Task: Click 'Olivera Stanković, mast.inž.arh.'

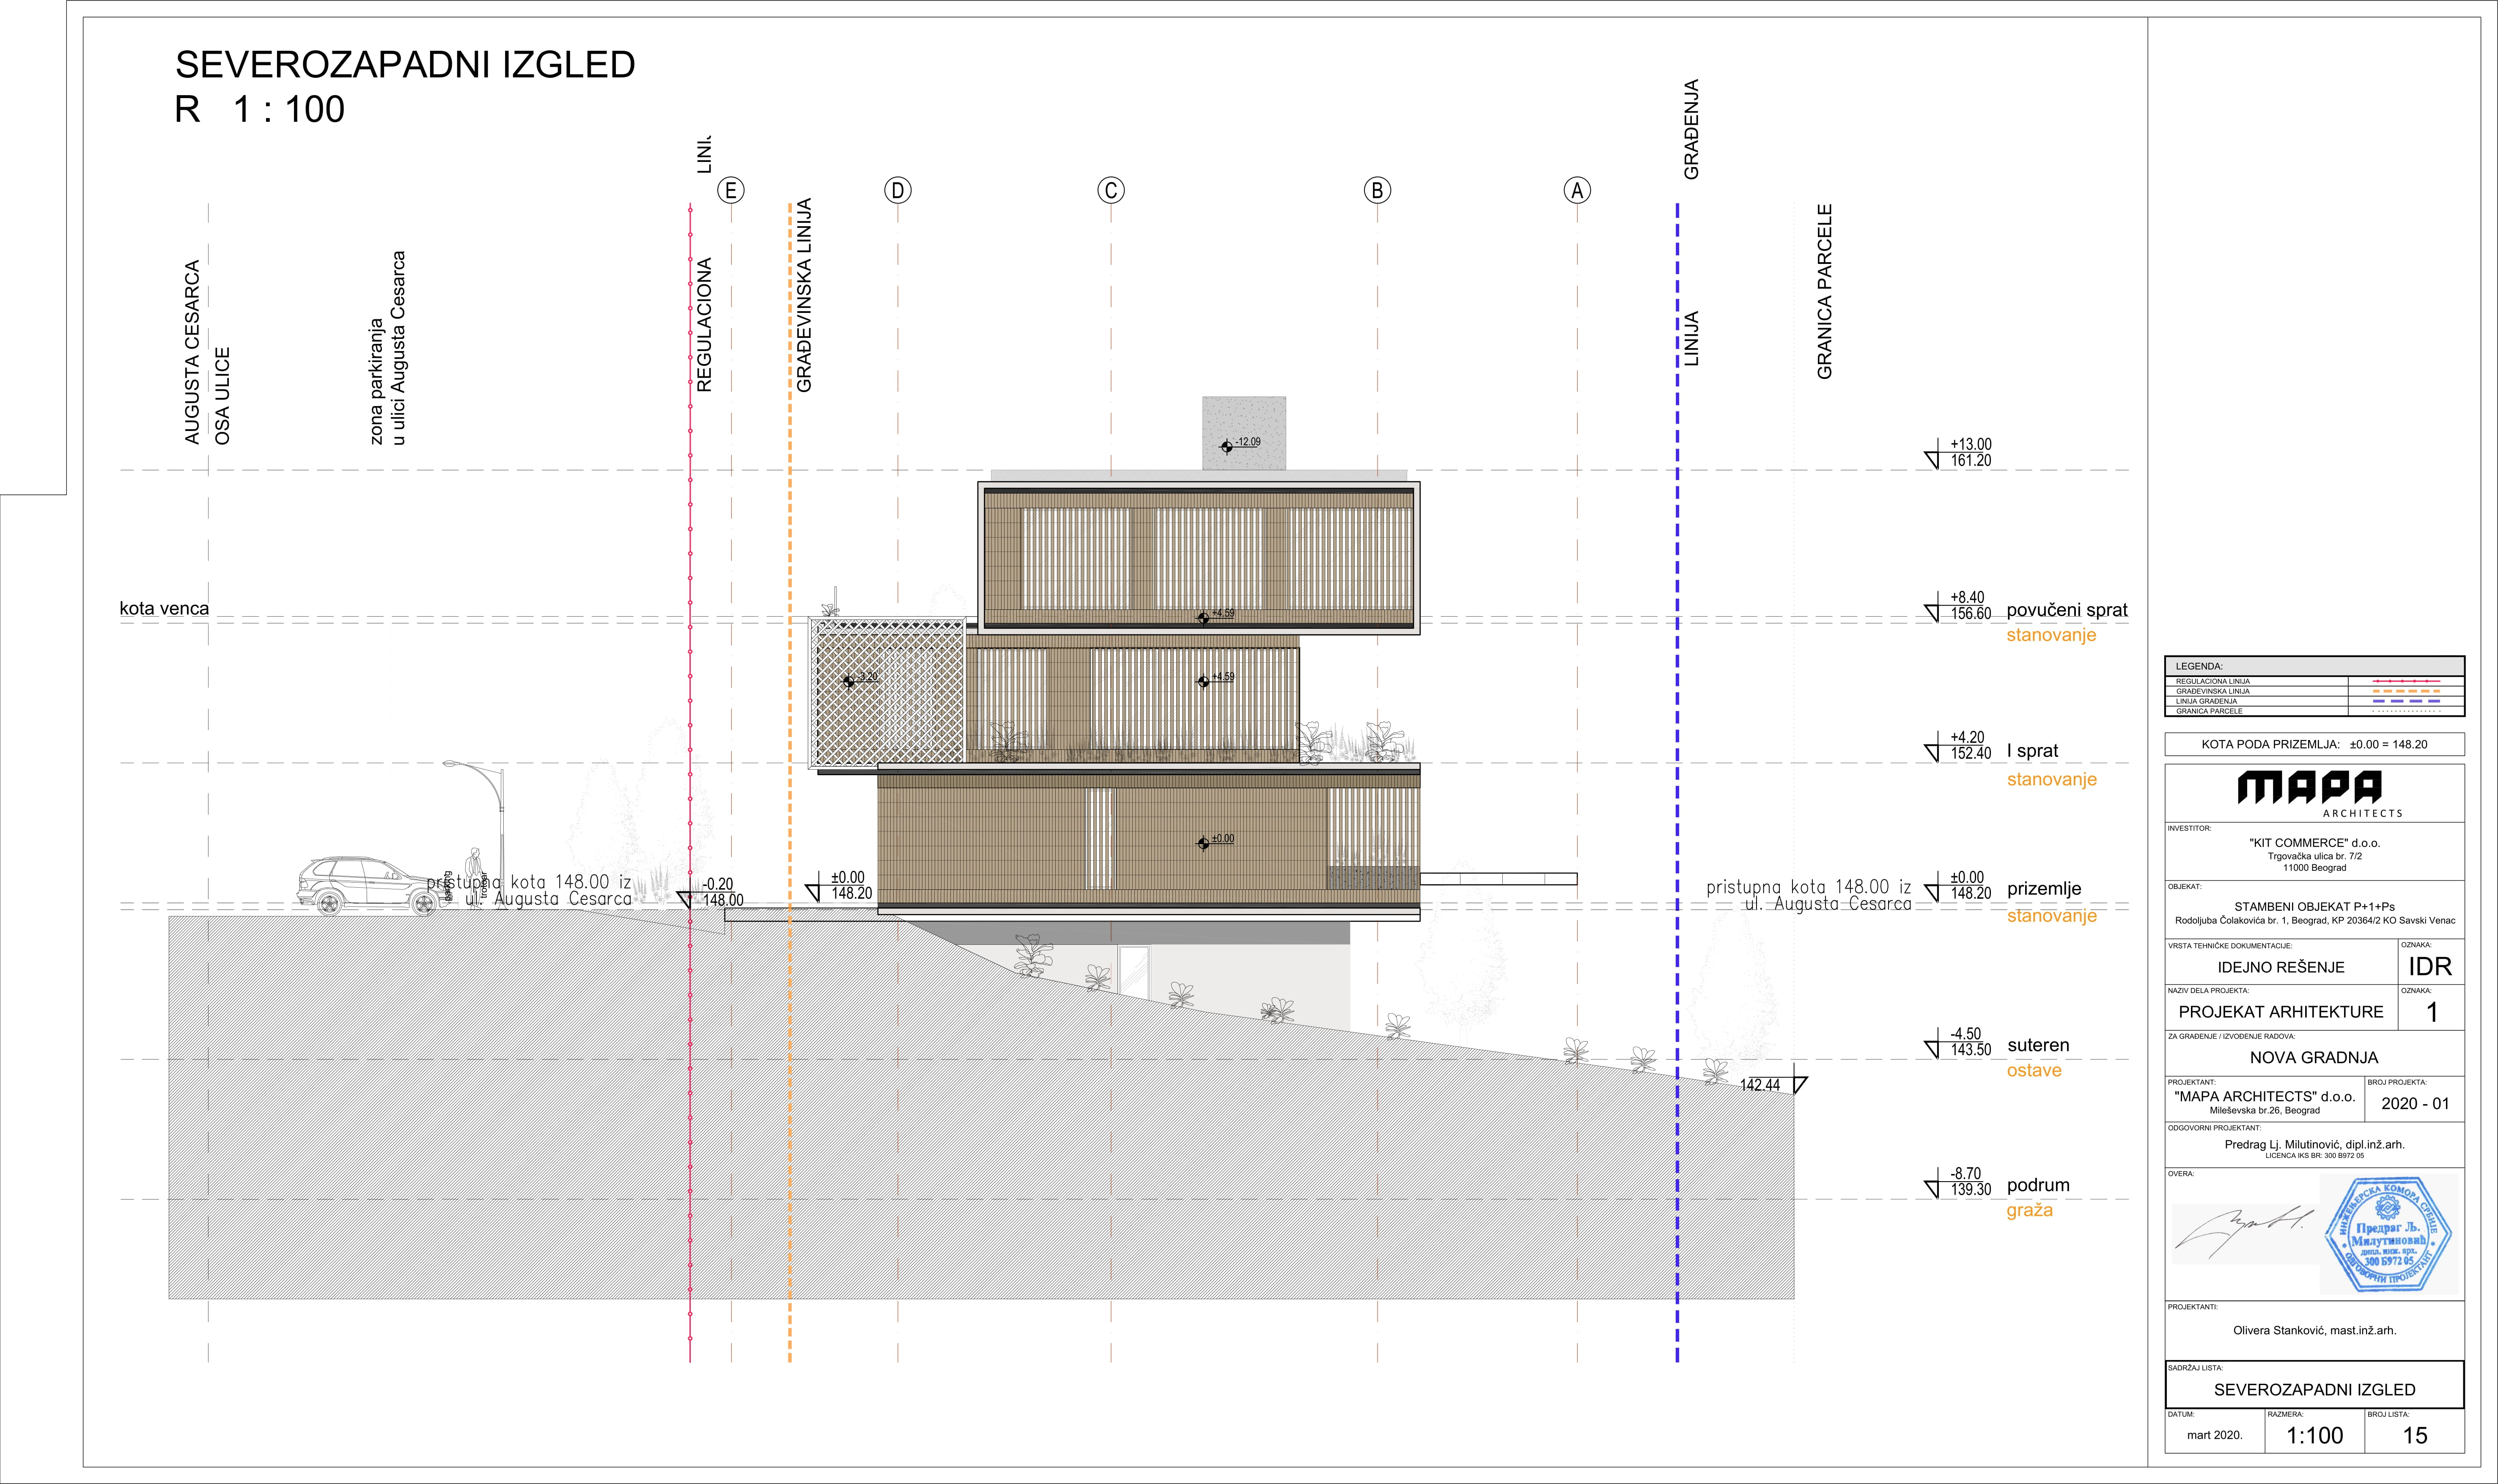Action: point(2314,1331)
